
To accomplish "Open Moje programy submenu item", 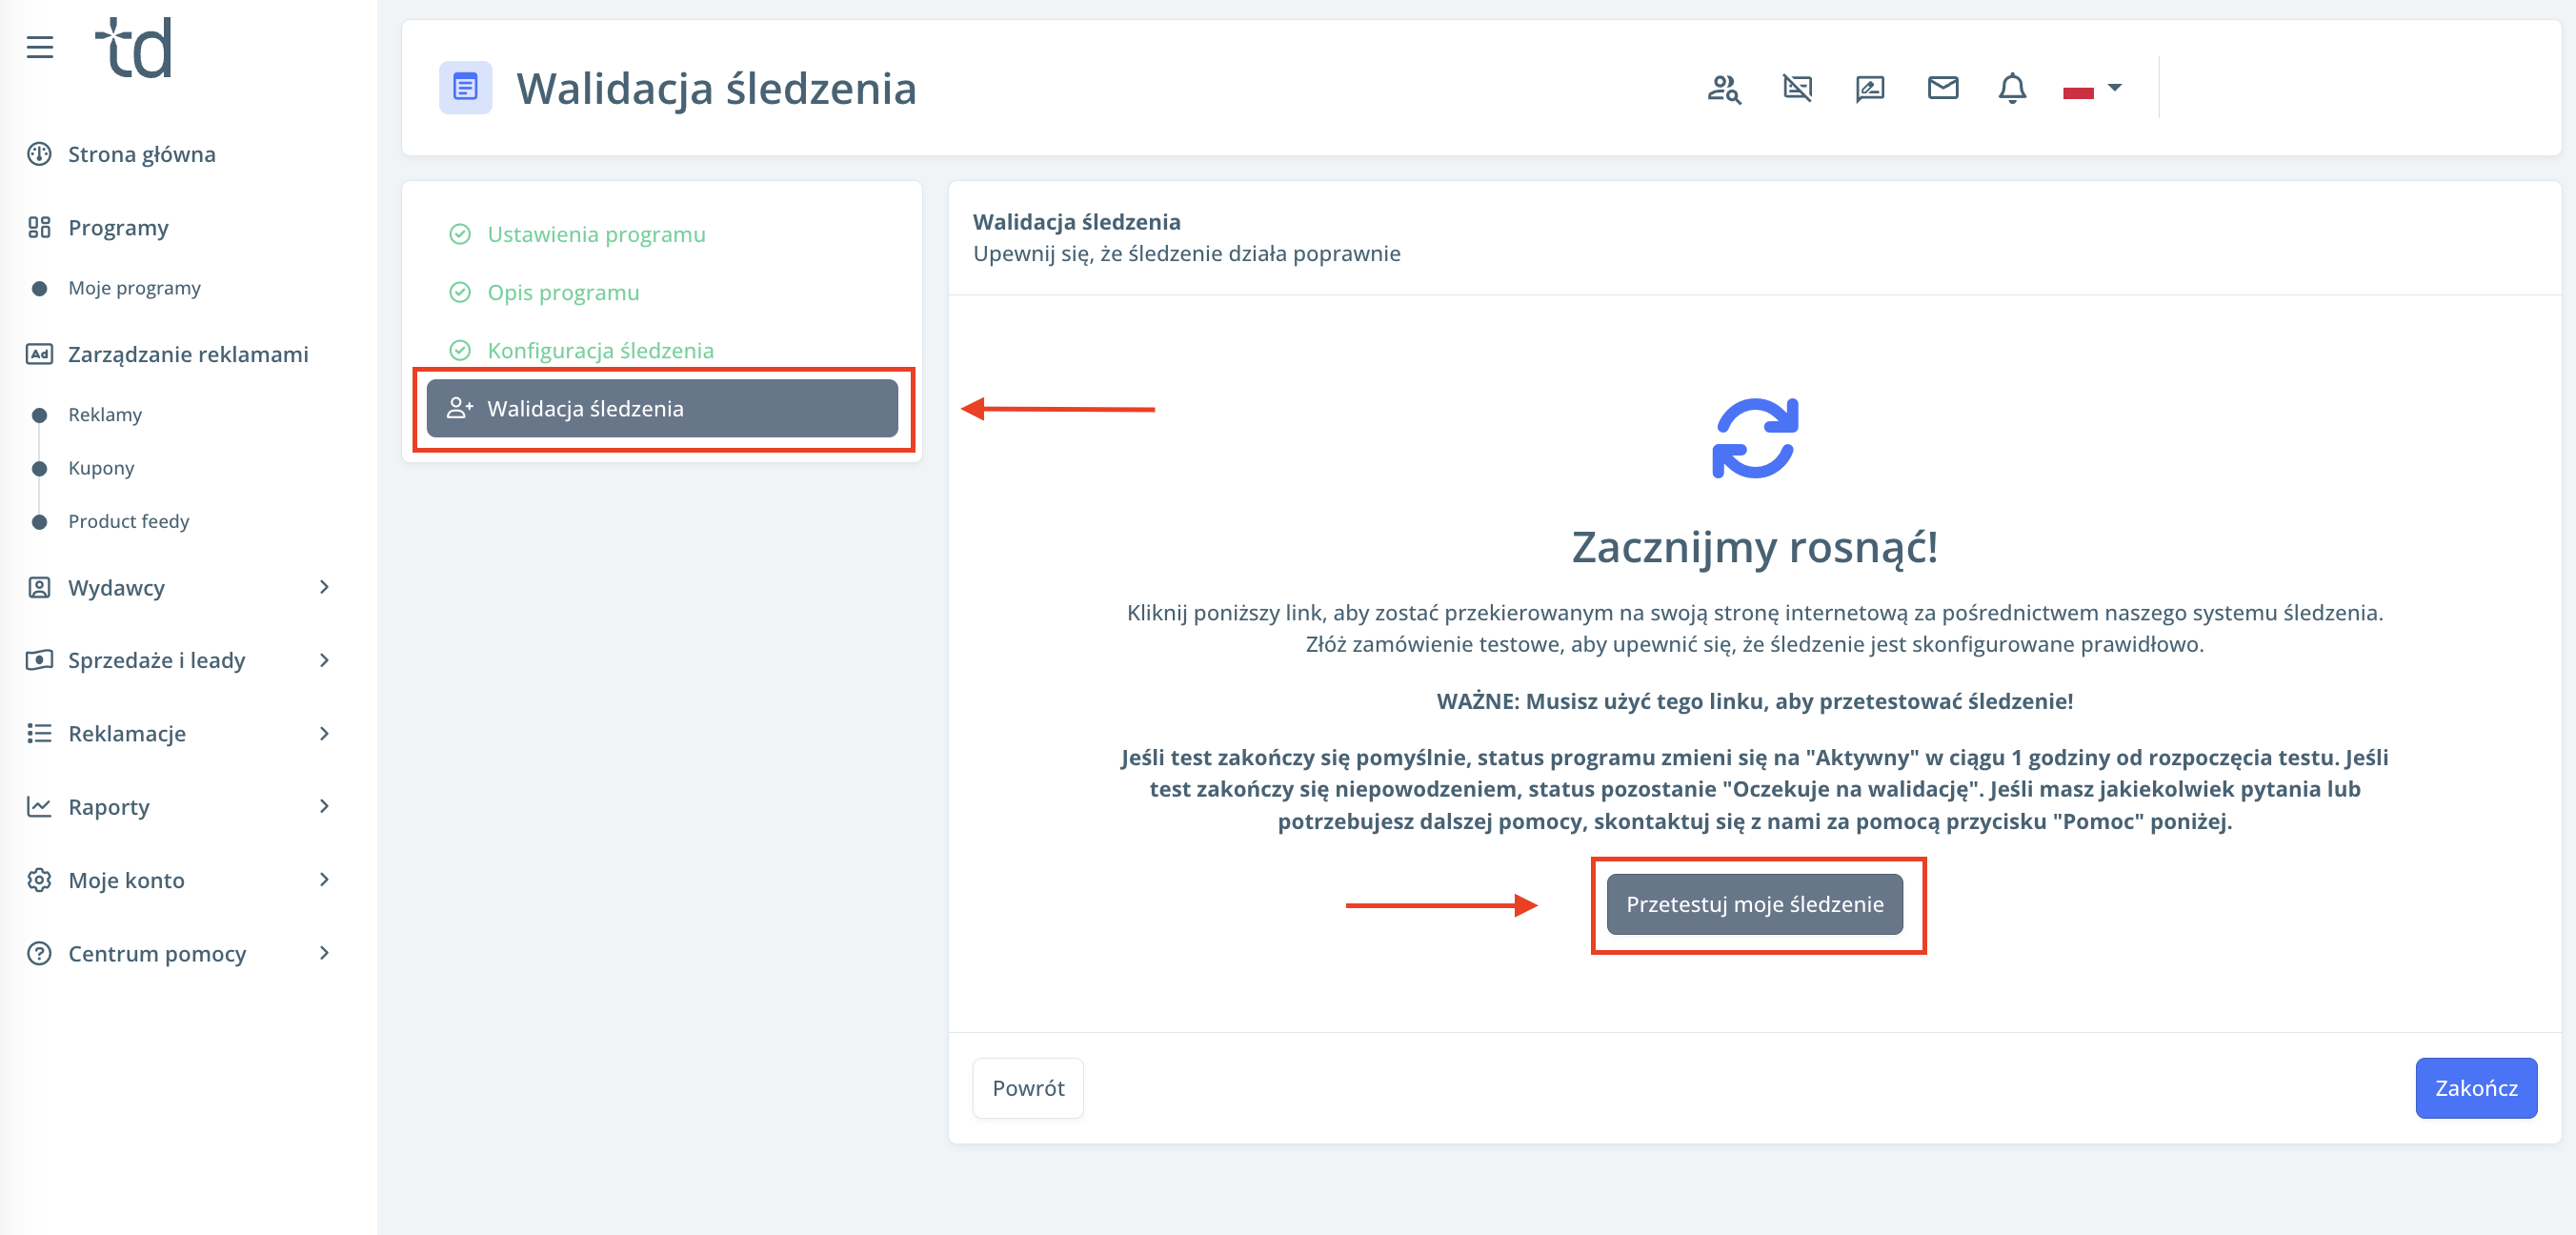I will pos(134,288).
